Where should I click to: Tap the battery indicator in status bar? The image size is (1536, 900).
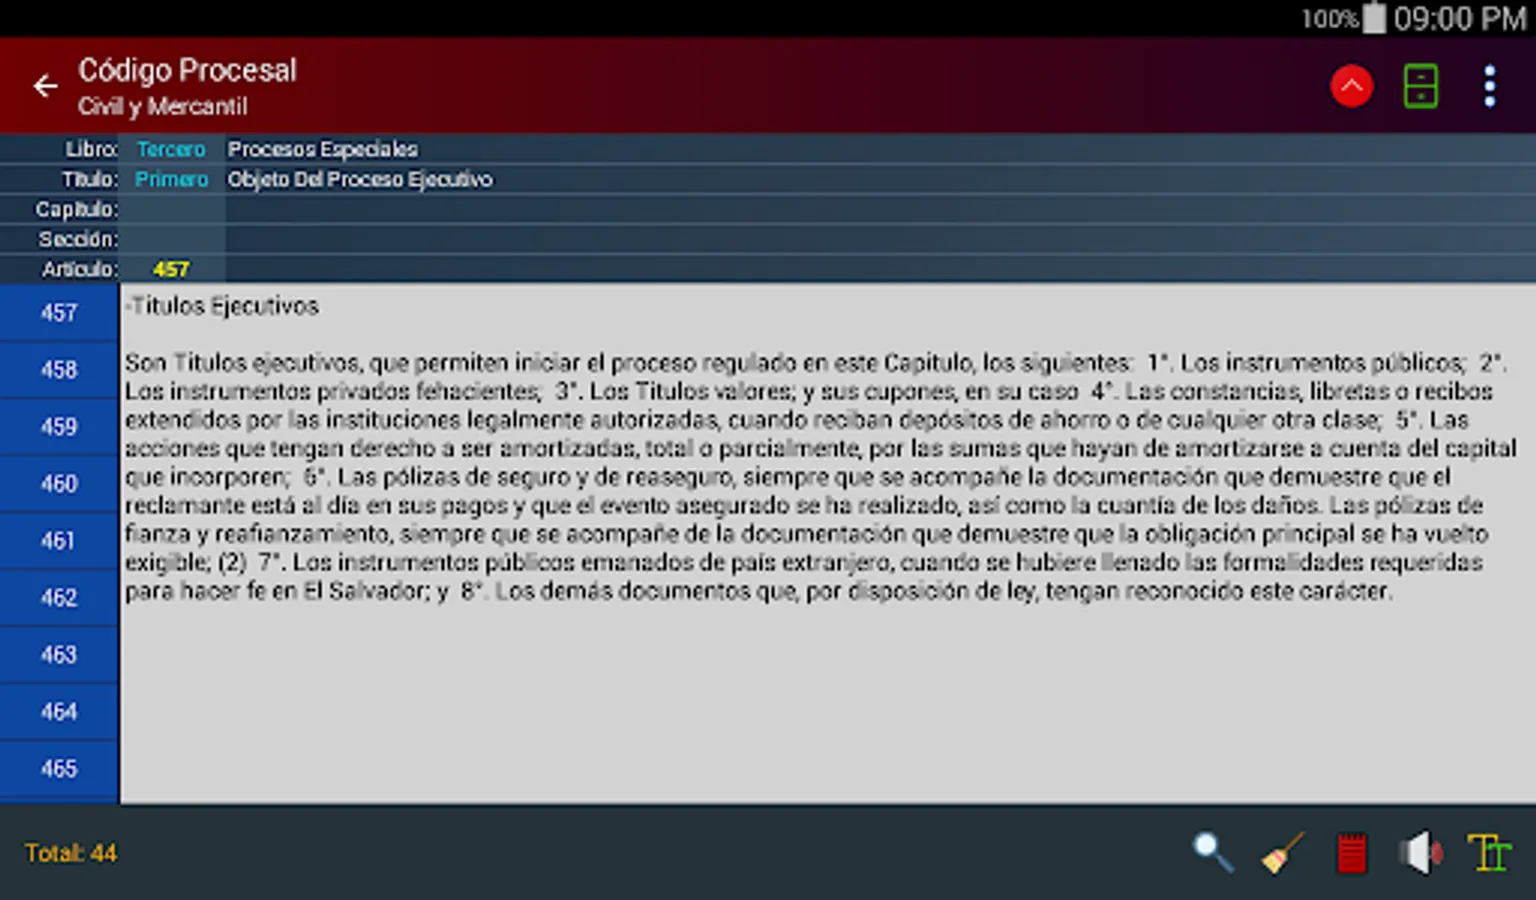(x=1375, y=18)
